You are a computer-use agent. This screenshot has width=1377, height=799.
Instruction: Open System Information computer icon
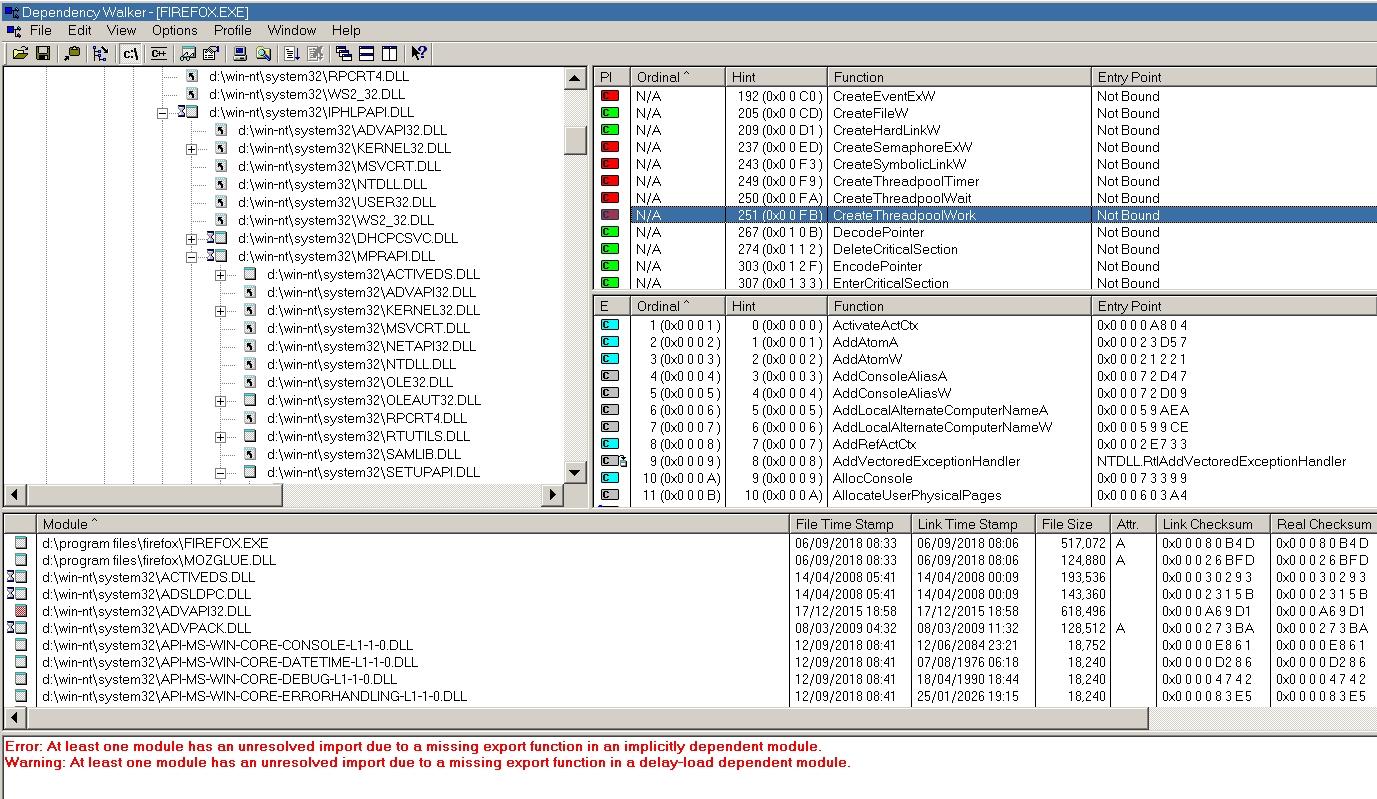tap(239, 54)
